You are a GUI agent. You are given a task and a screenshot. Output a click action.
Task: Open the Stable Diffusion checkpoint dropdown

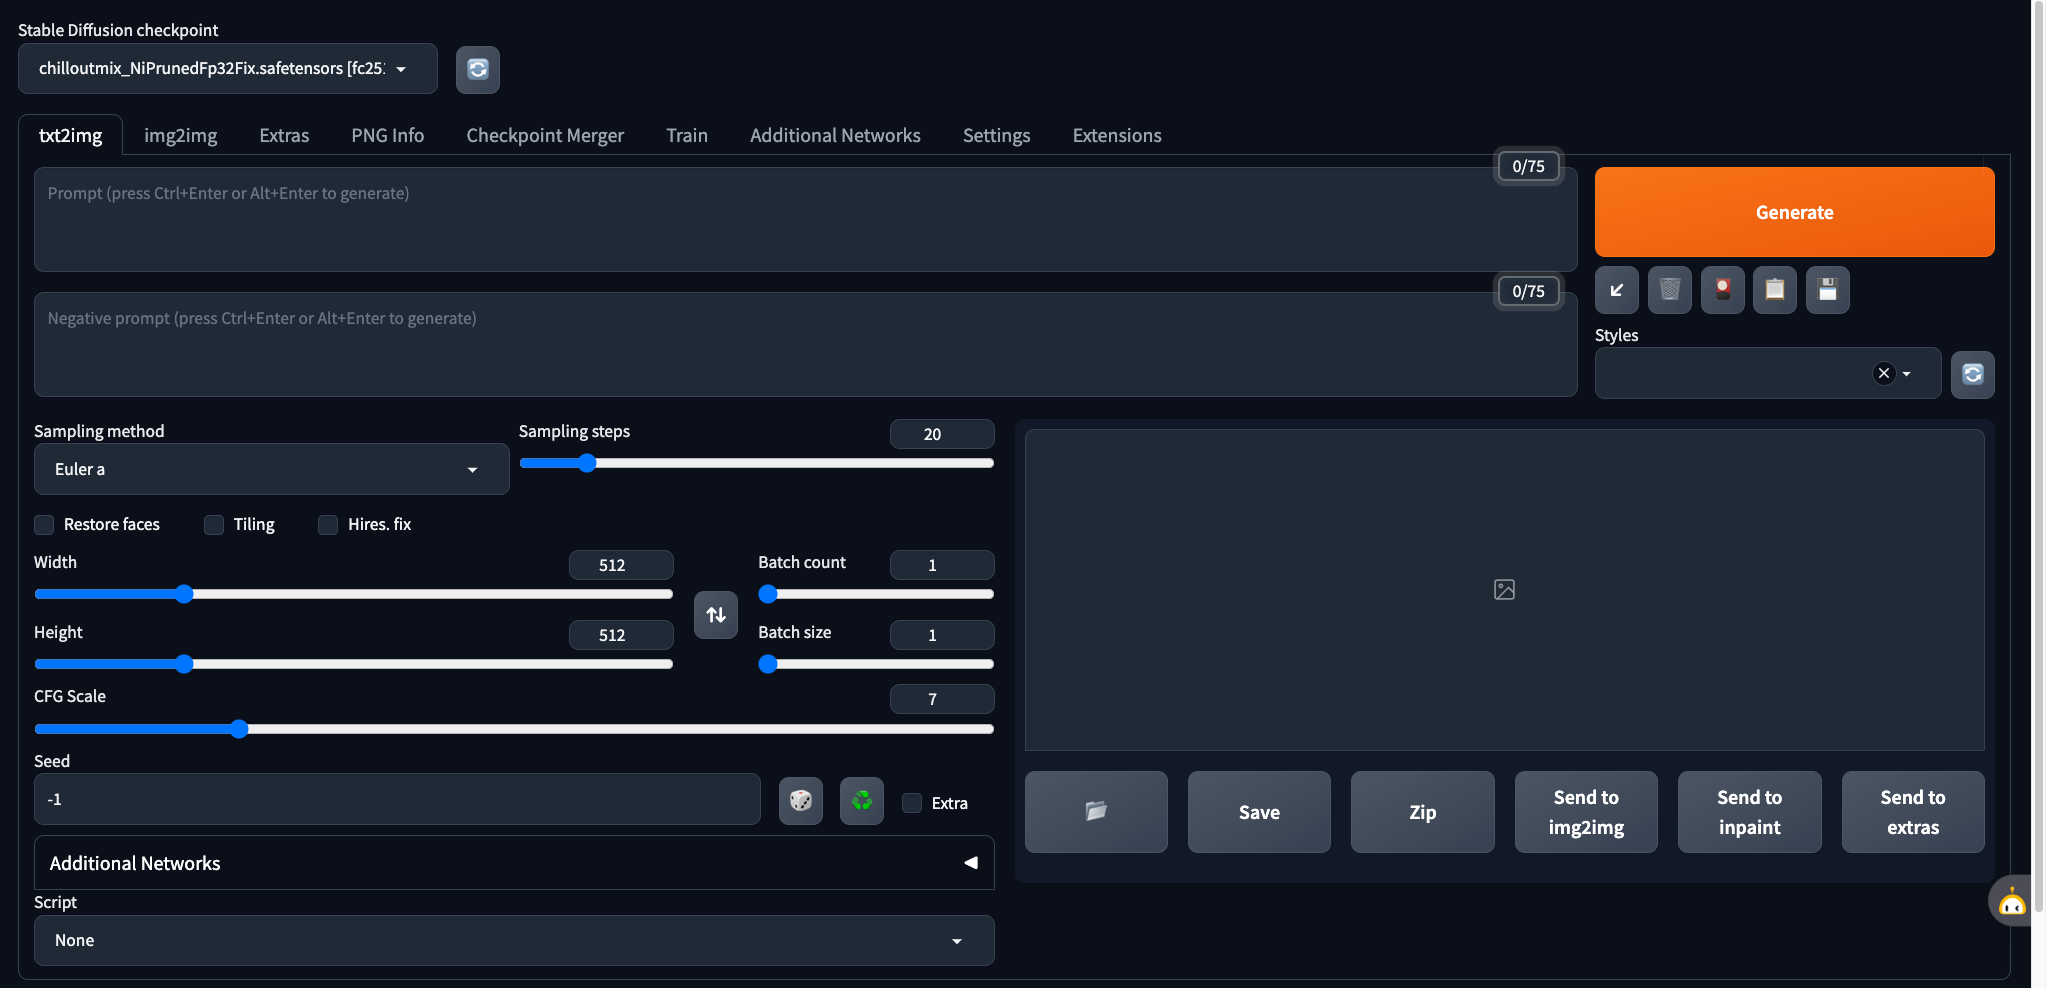(228, 69)
